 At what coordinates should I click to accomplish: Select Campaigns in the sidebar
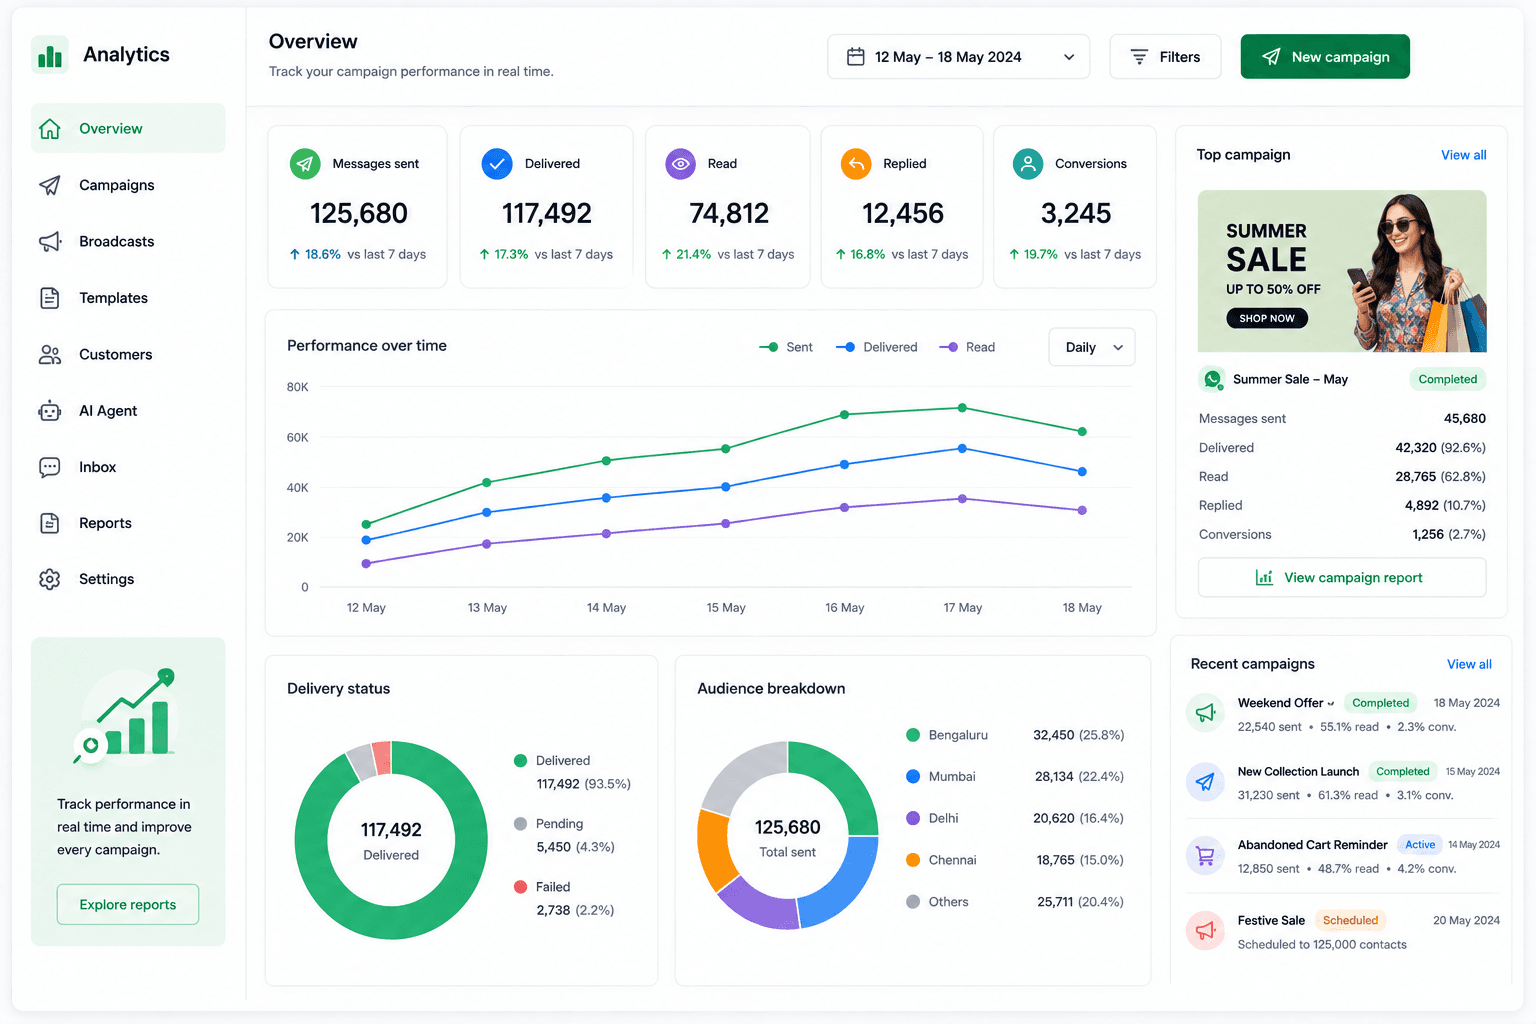click(128, 185)
